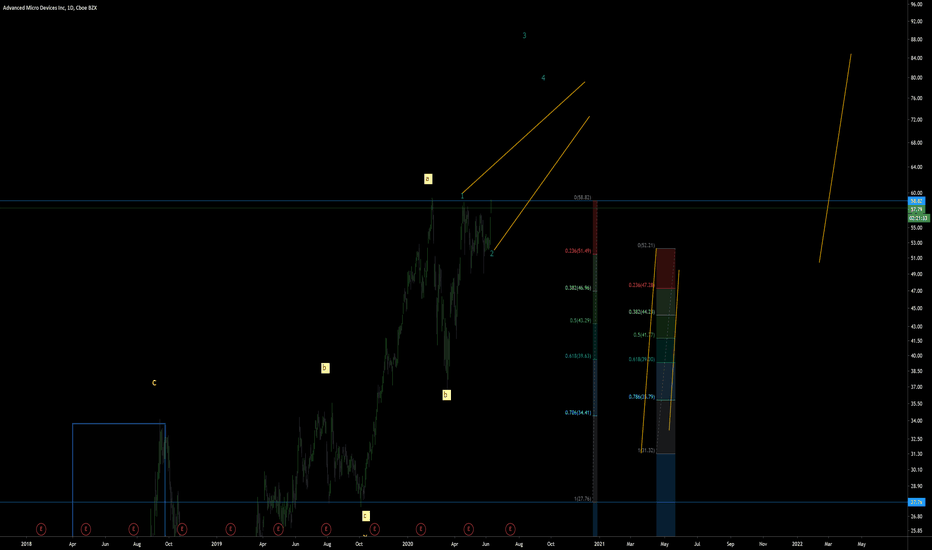The width and height of the screenshot is (932, 550).
Task: Click the 57.79 current price label
Action: [x=917, y=209]
